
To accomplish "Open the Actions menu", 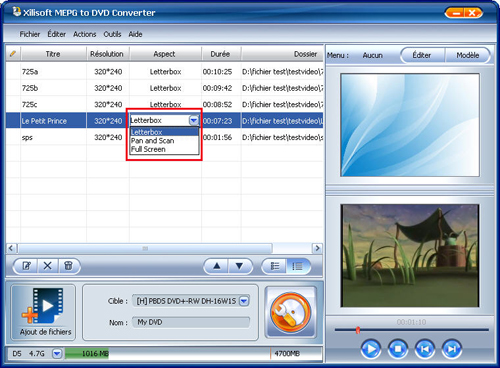I will point(85,34).
